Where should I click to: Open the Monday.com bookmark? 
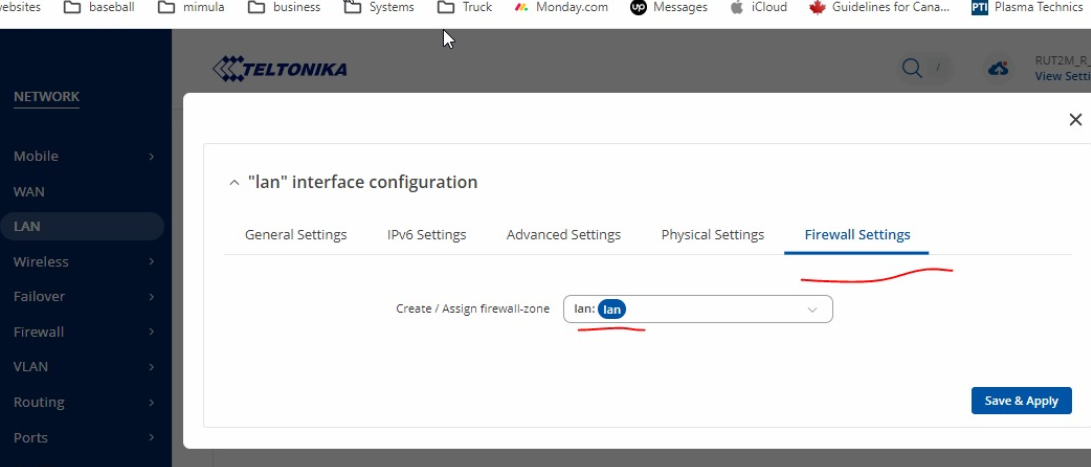[561, 7]
